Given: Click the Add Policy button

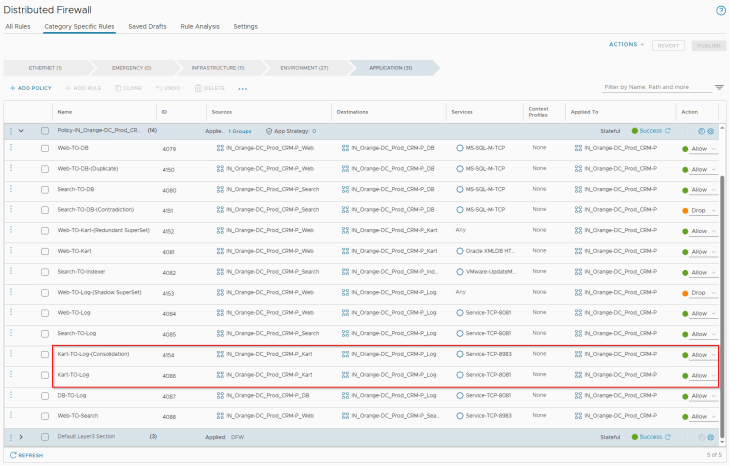Looking at the screenshot, I should [30, 88].
